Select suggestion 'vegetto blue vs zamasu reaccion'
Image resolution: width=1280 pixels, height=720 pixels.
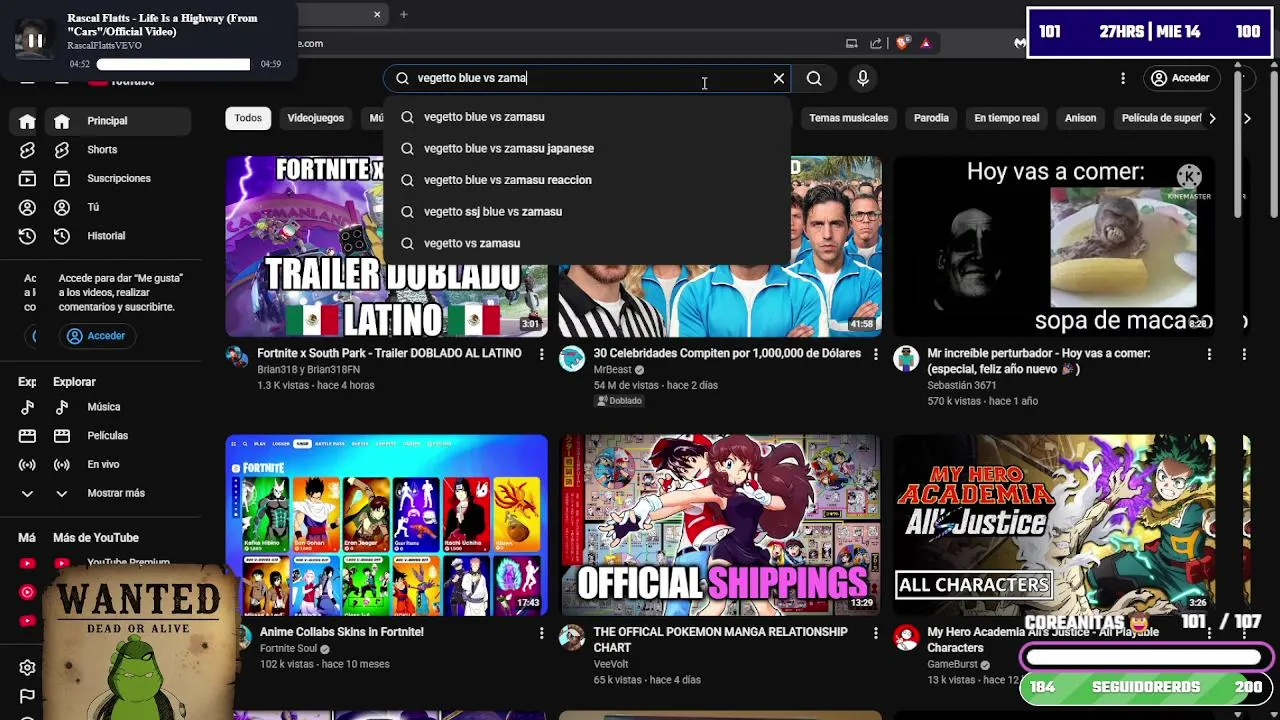(x=587, y=180)
